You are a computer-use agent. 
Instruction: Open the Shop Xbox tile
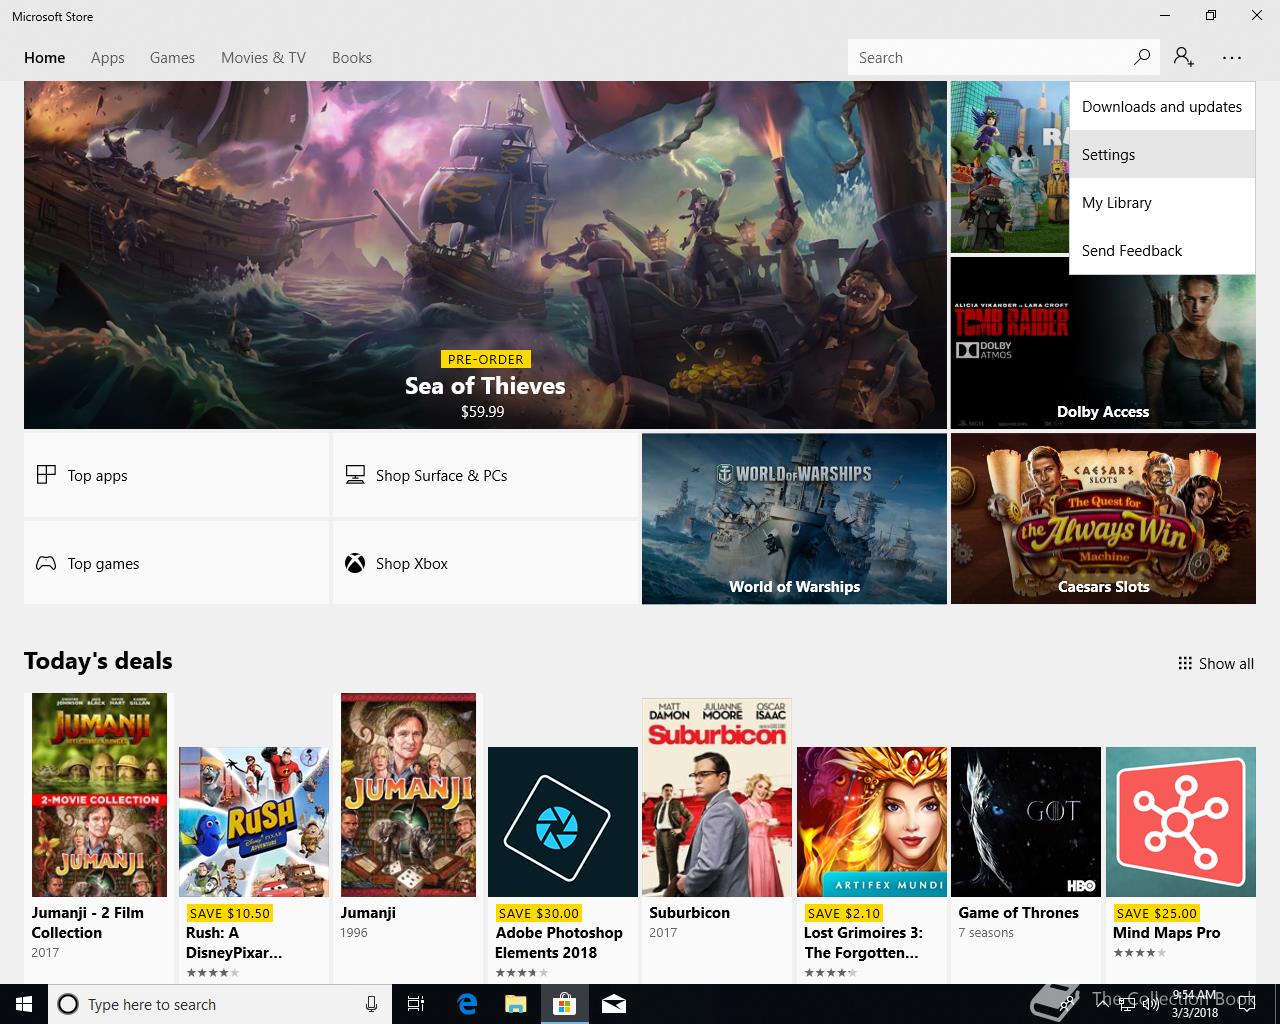pos(485,563)
